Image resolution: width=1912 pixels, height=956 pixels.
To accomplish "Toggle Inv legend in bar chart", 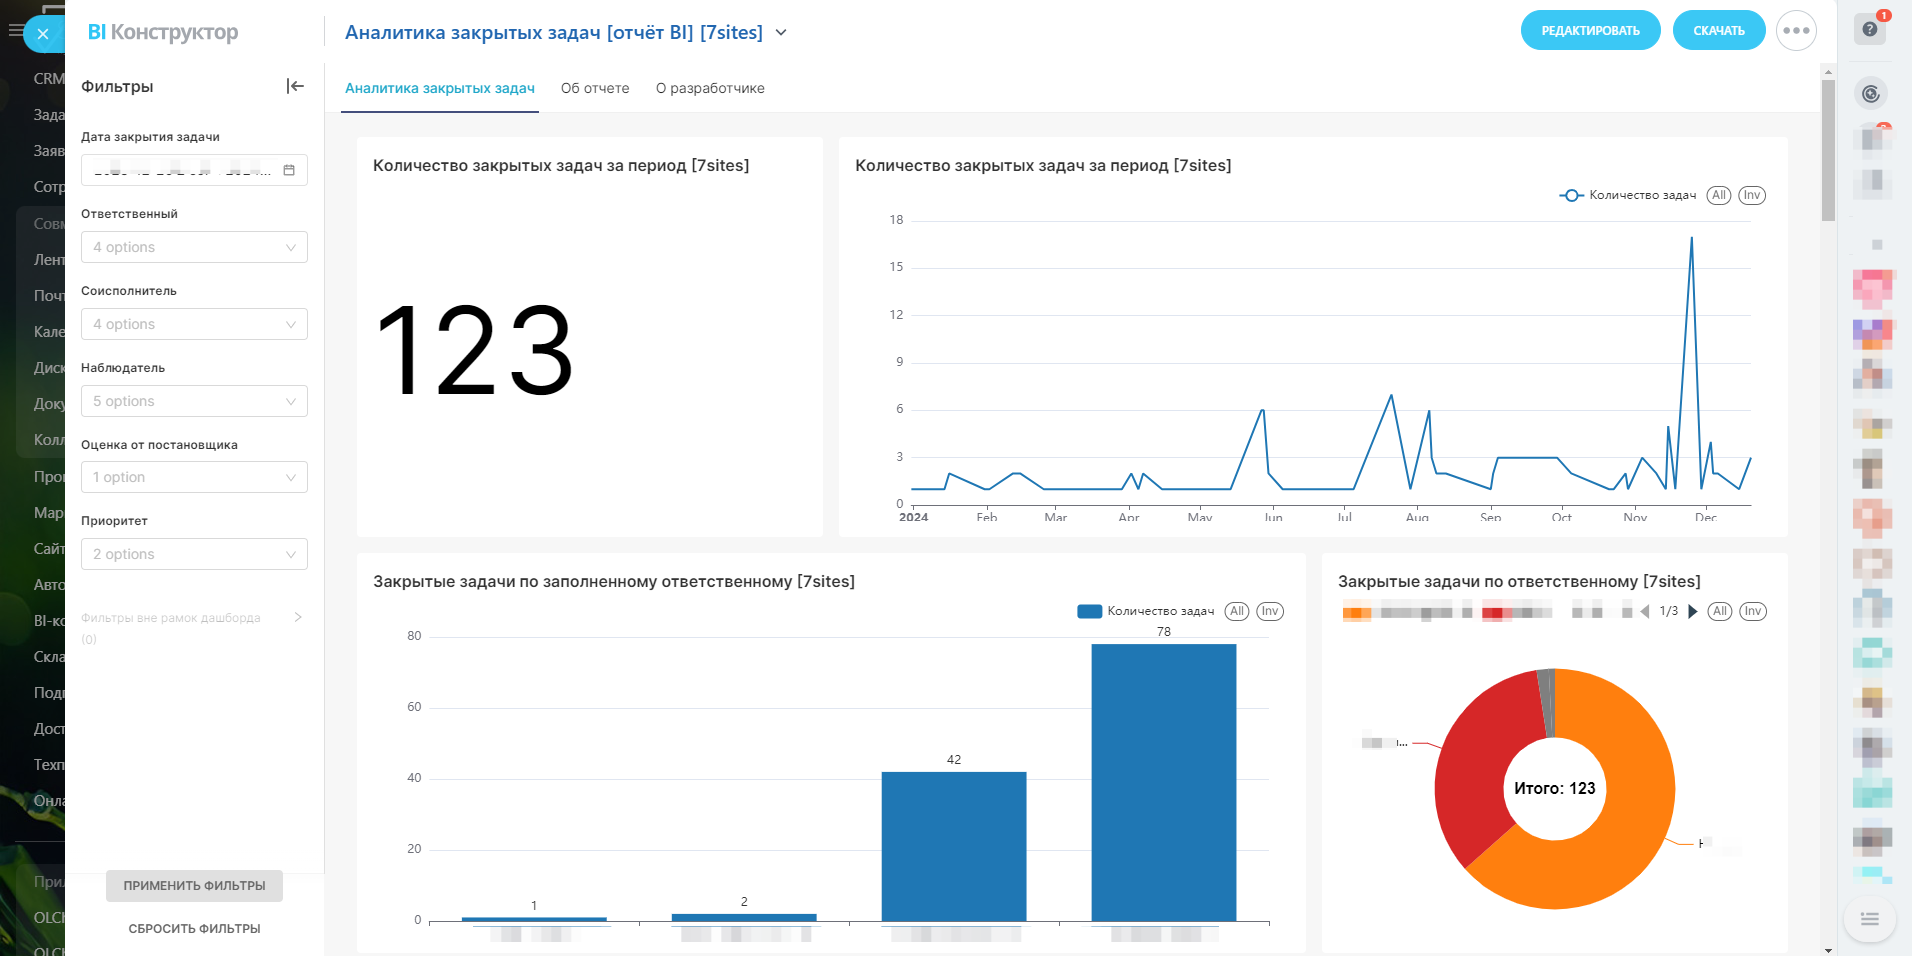I will pyautogui.click(x=1270, y=612).
